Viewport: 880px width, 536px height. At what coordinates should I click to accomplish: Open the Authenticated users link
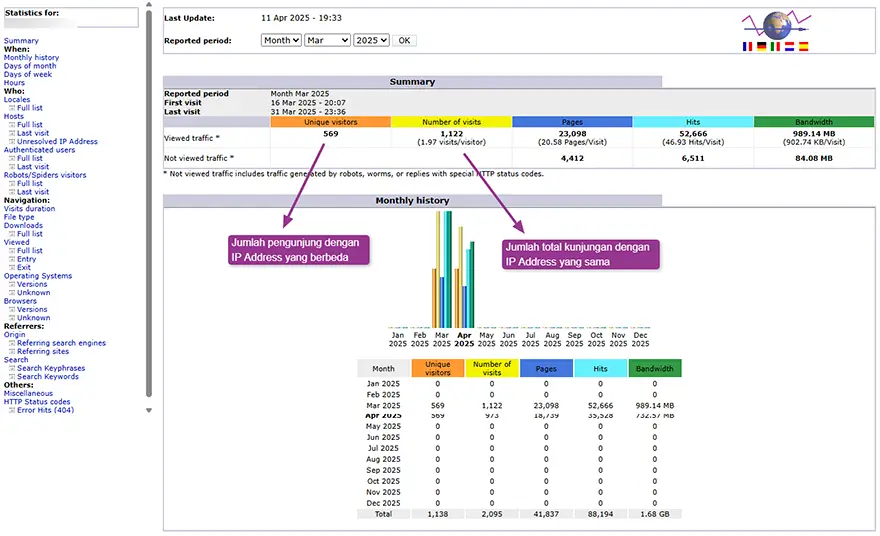pyautogui.click(x=39, y=150)
